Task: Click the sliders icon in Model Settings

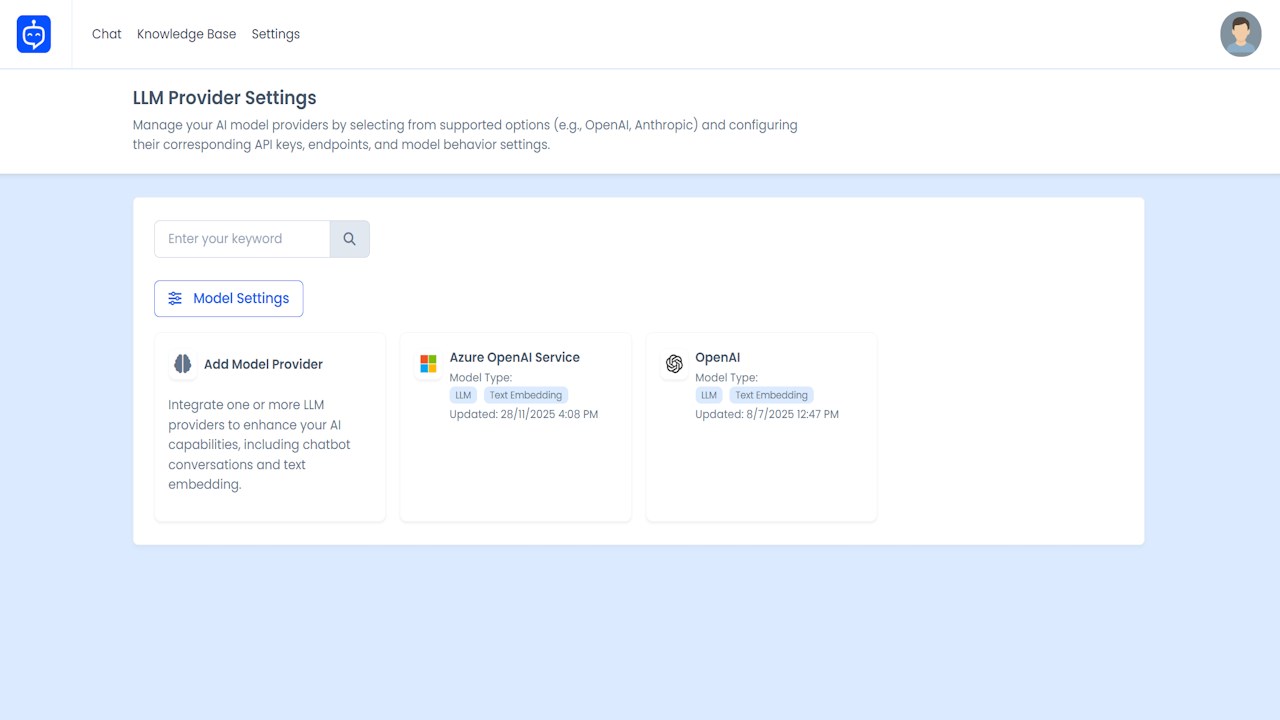Action: (x=175, y=298)
